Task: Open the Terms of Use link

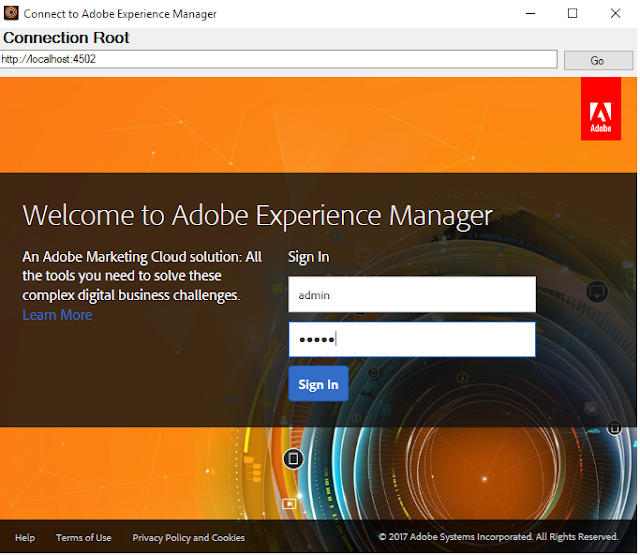Action: pyautogui.click(x=84, y=537)
